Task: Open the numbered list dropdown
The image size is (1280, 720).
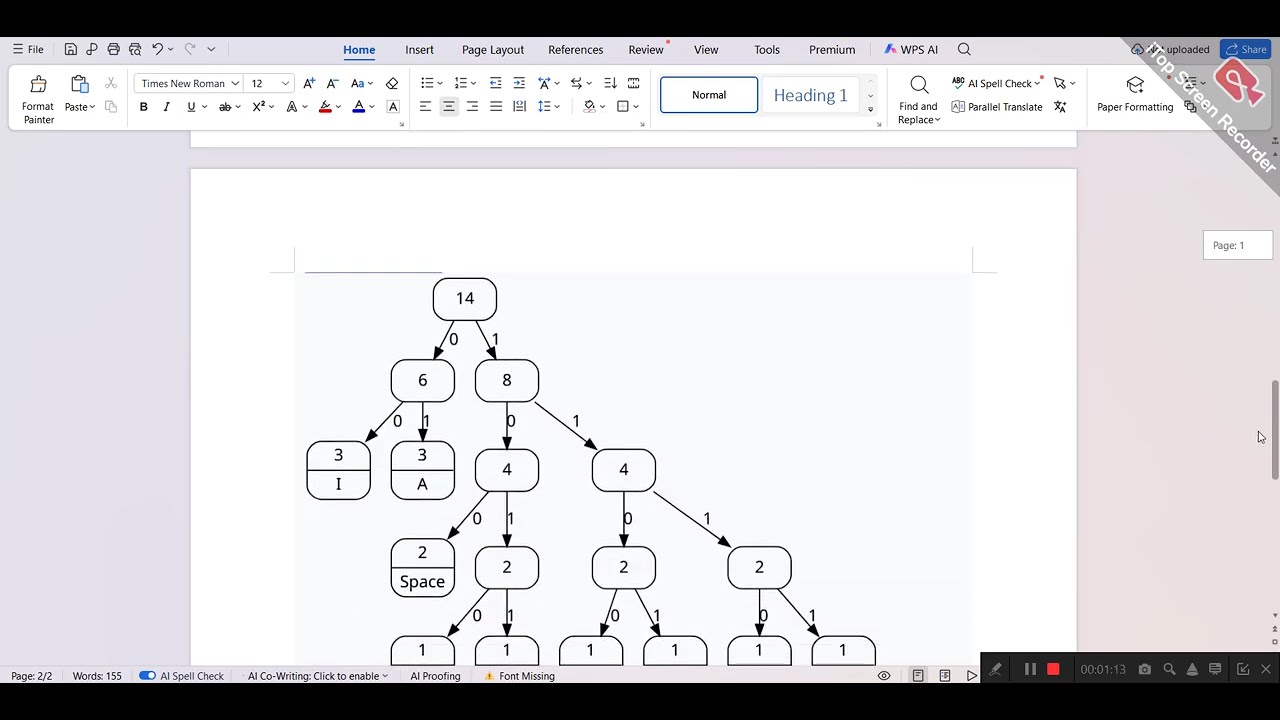Action: click(x=474, y=83)
